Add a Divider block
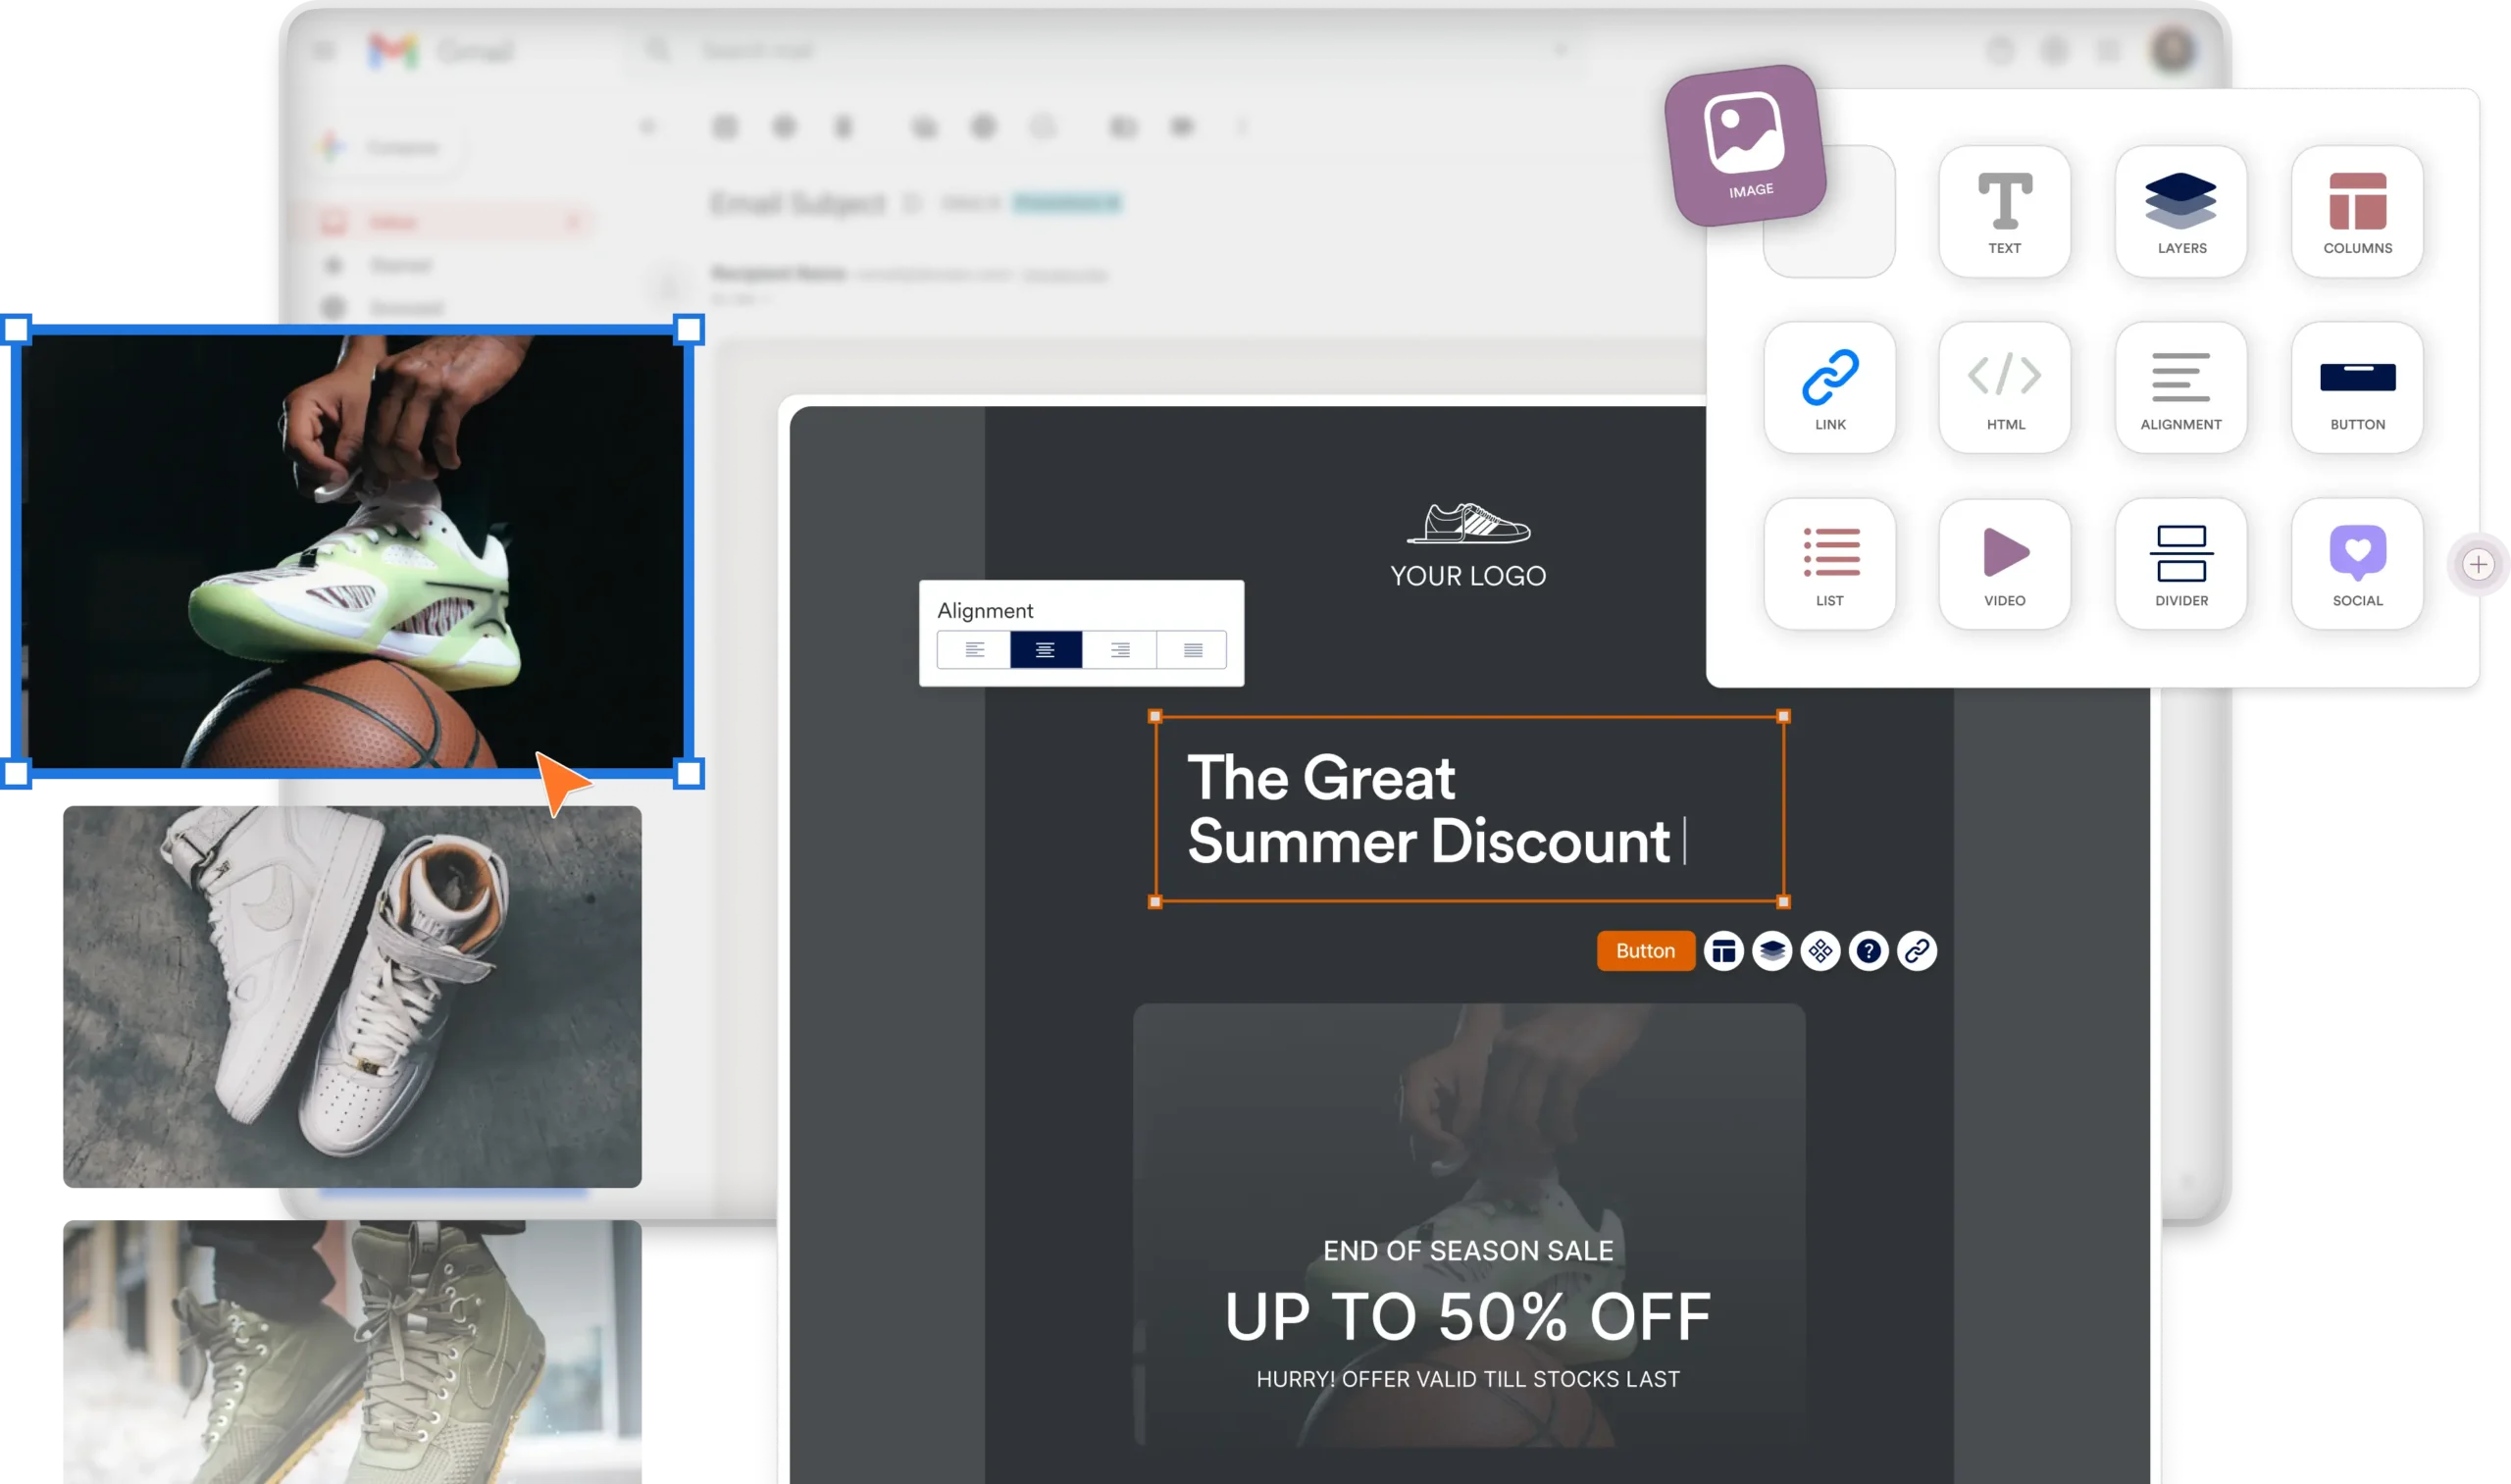Viewport: 2511px width, 1484px height. [2181, 564]
